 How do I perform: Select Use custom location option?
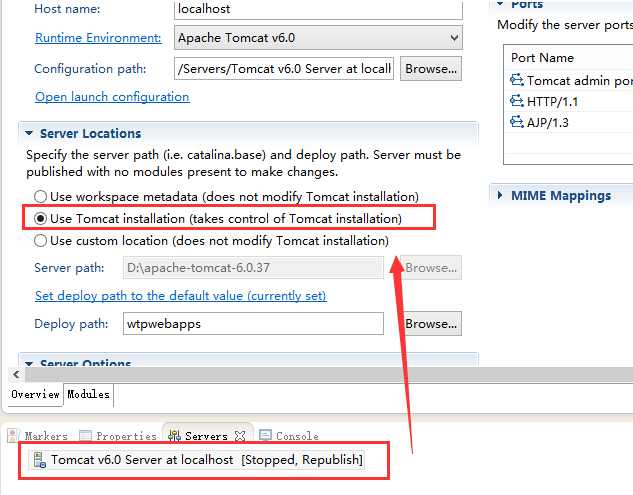click(x=40, y=241)
